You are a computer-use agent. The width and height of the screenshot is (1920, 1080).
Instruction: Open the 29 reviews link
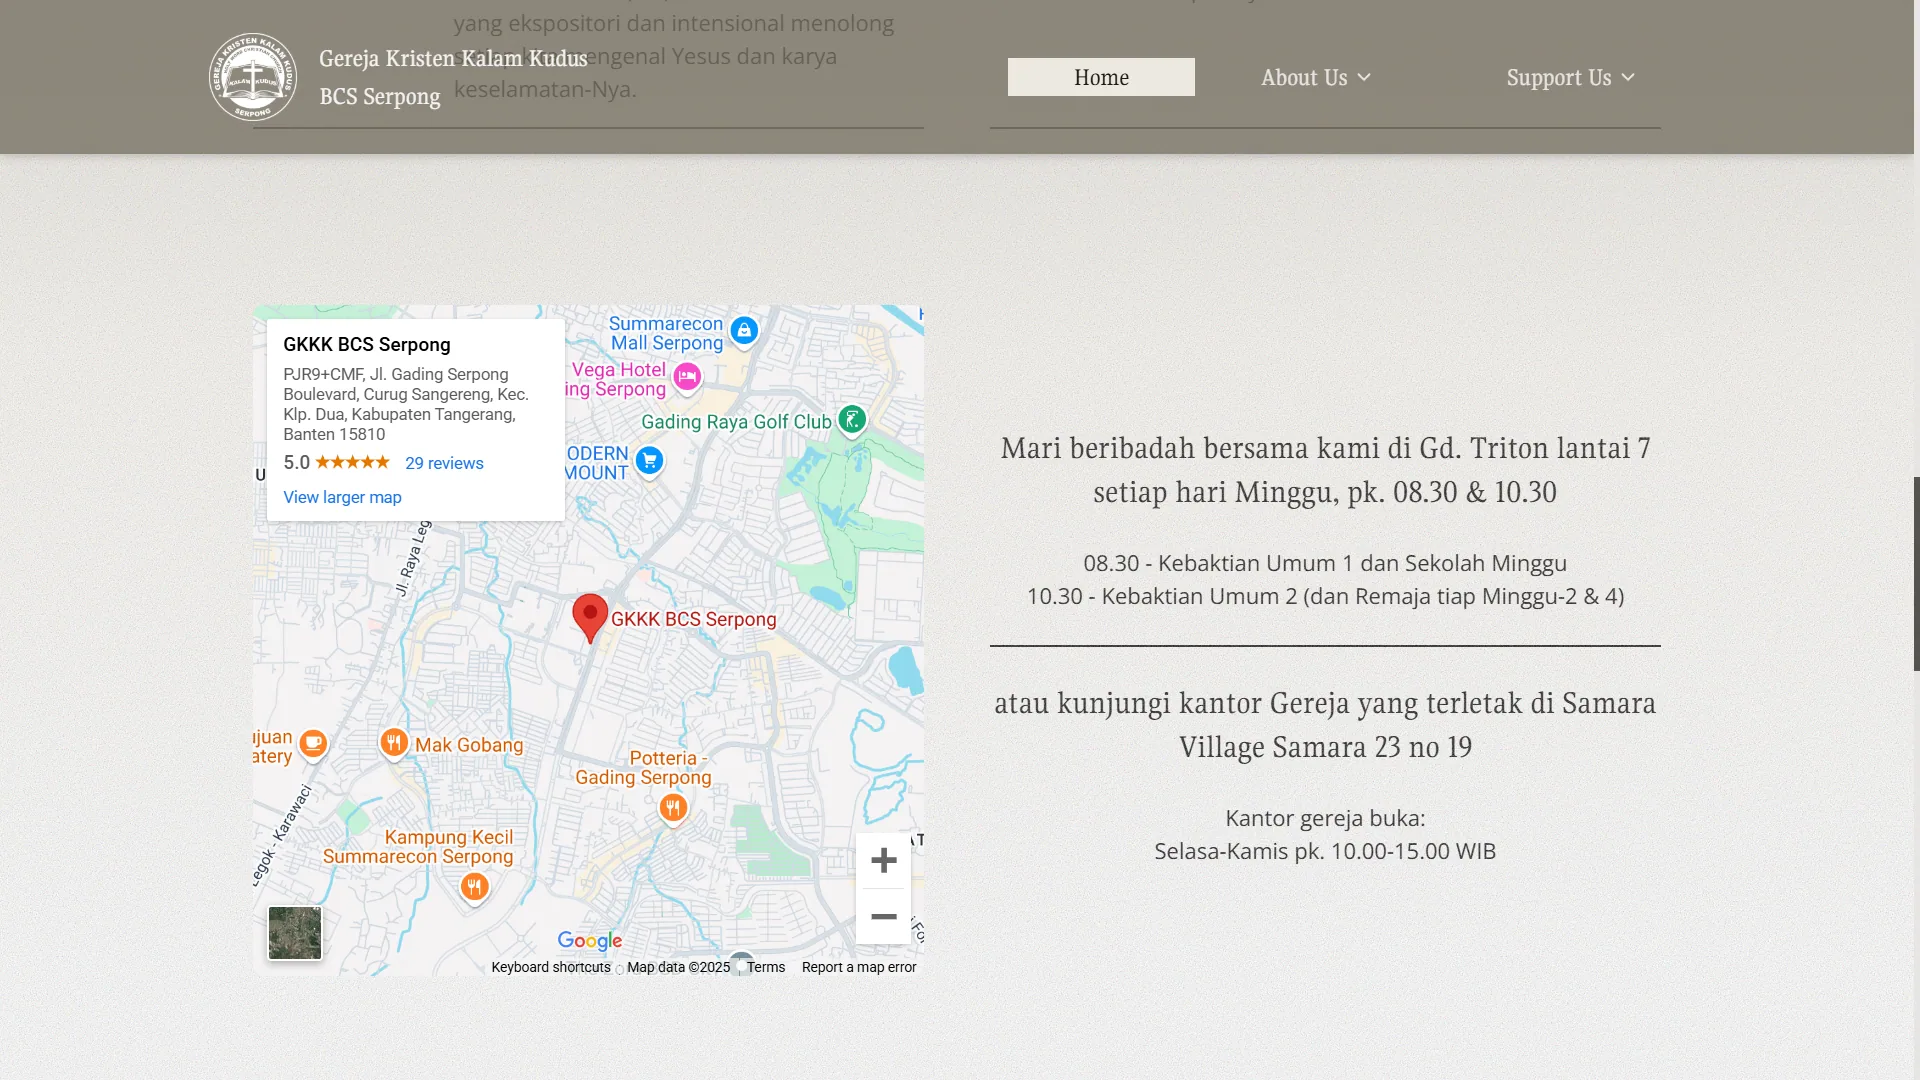[x=444, y=463]
